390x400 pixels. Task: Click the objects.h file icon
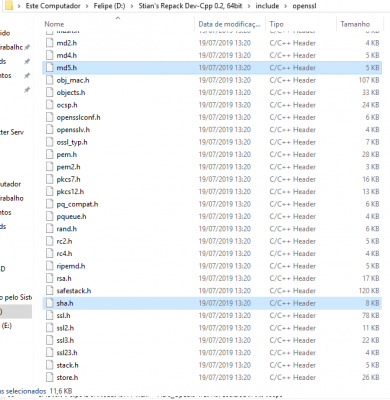click(x=50, y=93)
